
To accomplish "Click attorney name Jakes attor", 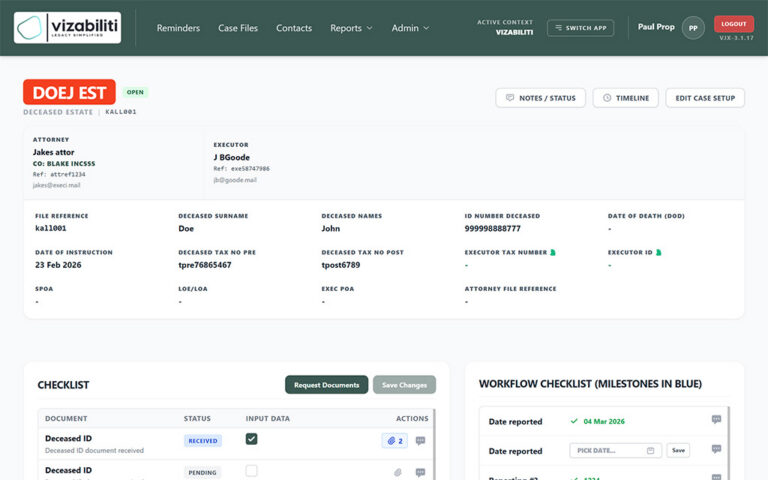I will [x=53, y=152].
